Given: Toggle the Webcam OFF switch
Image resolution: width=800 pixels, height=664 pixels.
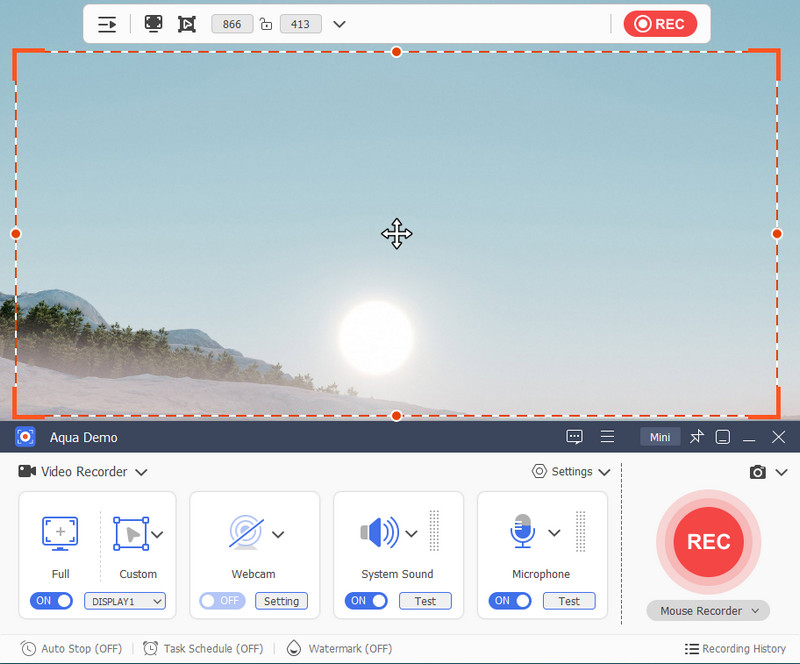Looking at the screenshot, I should 222,601.
